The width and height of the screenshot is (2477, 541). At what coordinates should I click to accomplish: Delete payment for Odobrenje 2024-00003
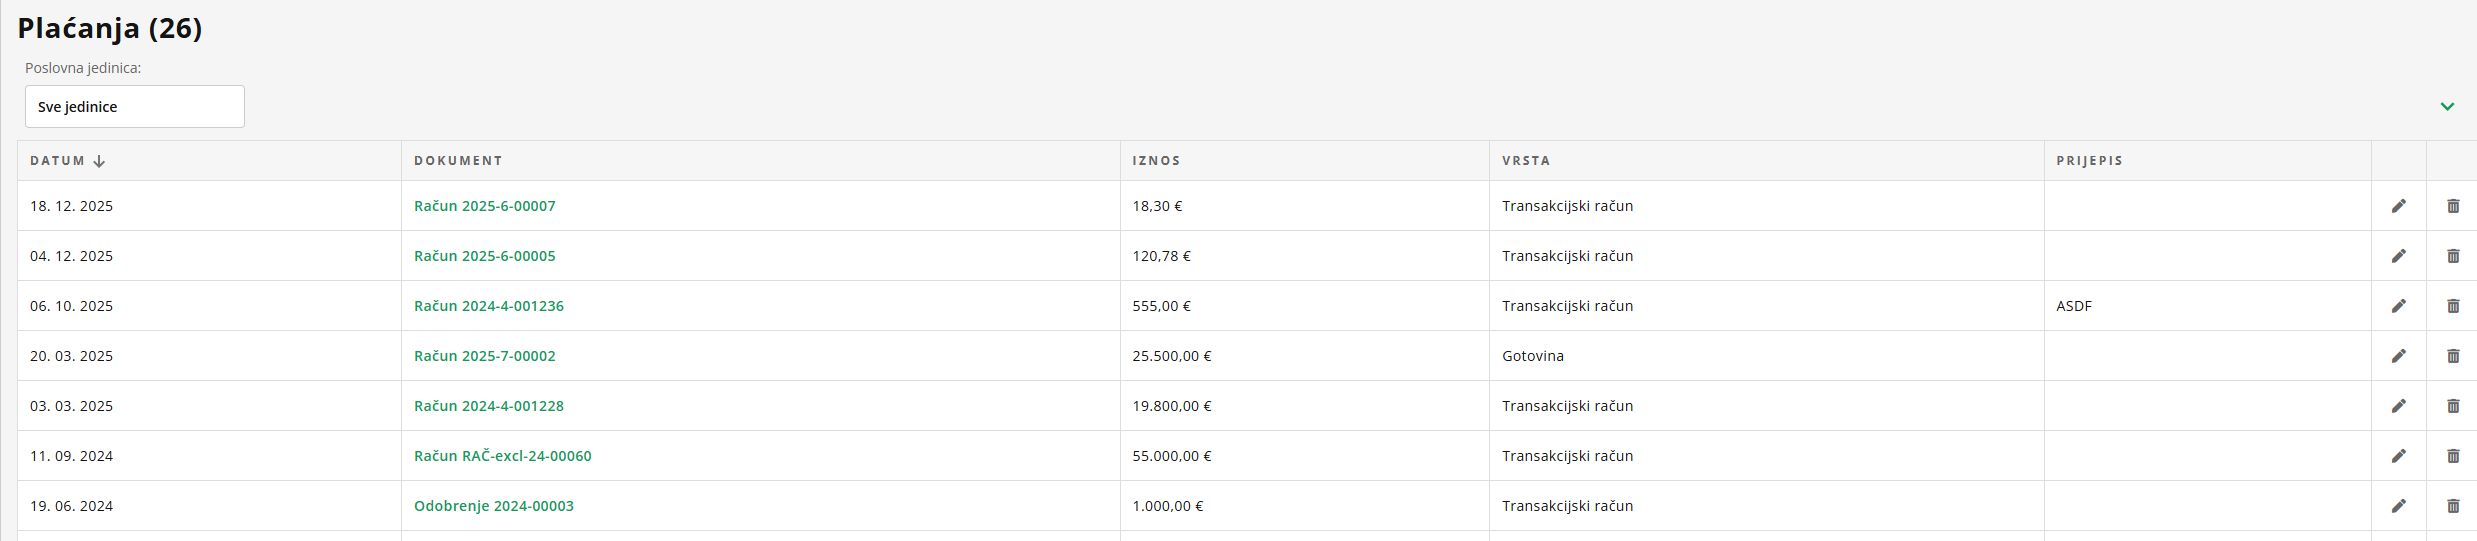click(x=2453, y=506)
